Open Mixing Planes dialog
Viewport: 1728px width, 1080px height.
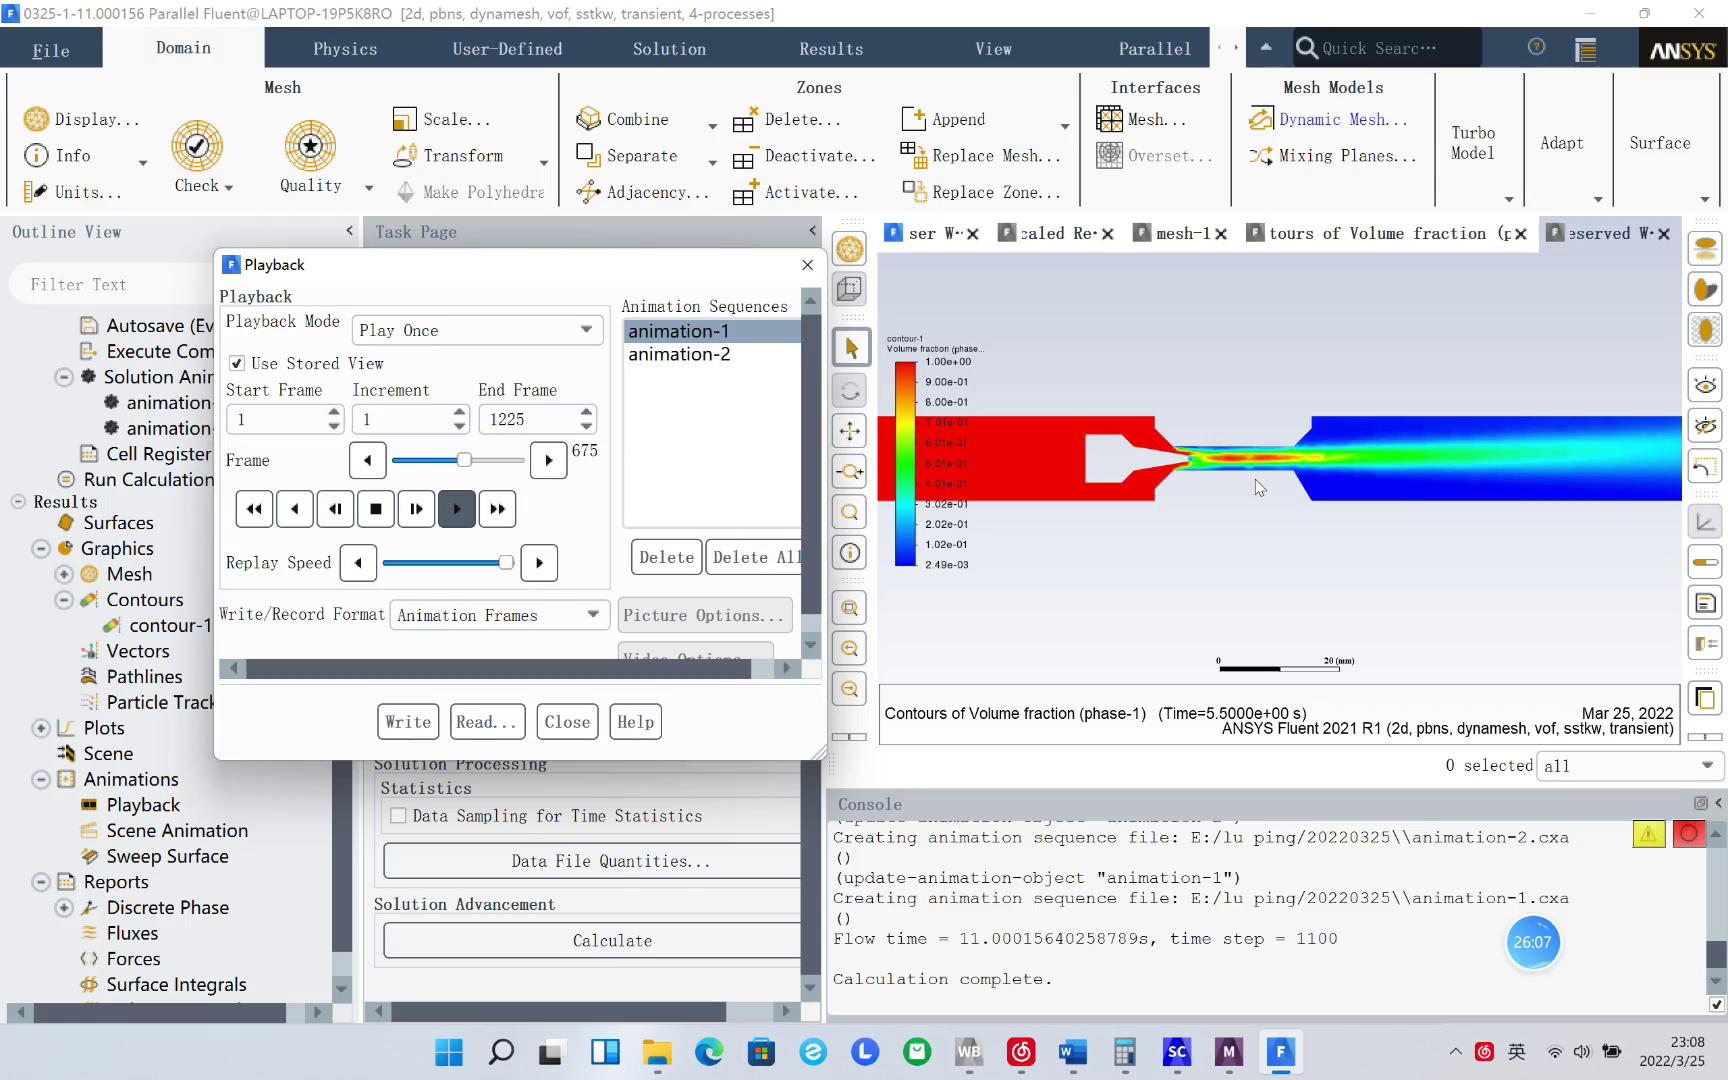point(1333,156)
